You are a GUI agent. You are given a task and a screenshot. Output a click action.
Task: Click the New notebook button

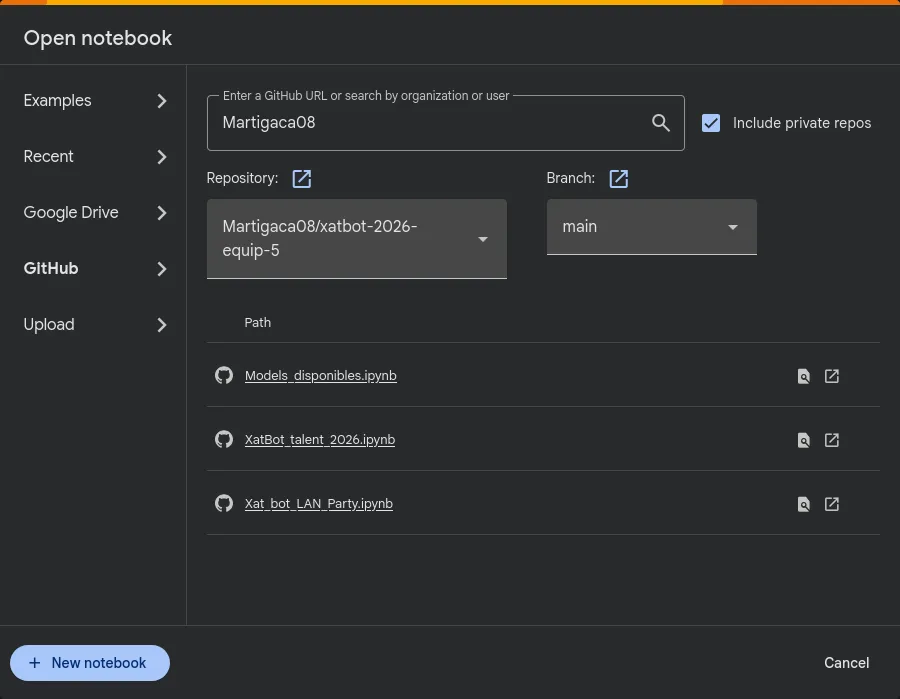point(90,663)
